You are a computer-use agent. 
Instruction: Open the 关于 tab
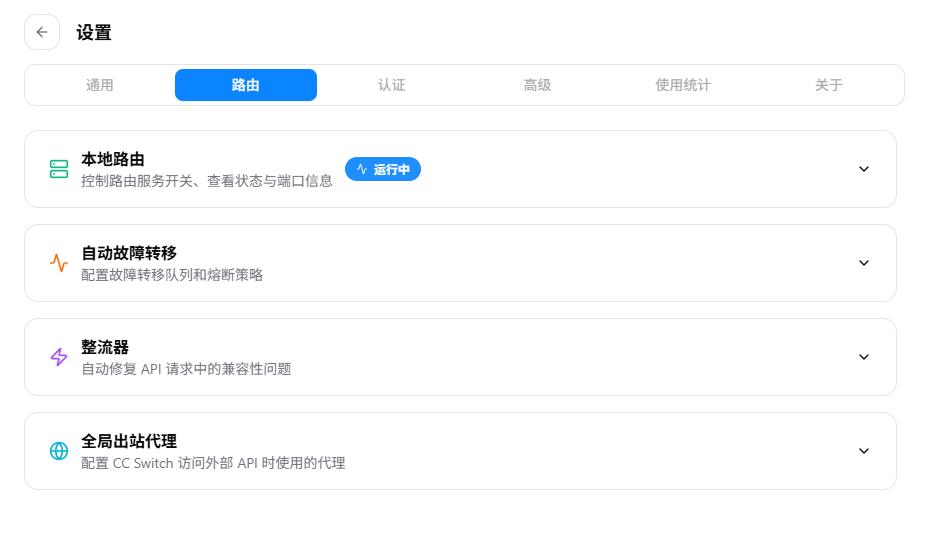829,85
